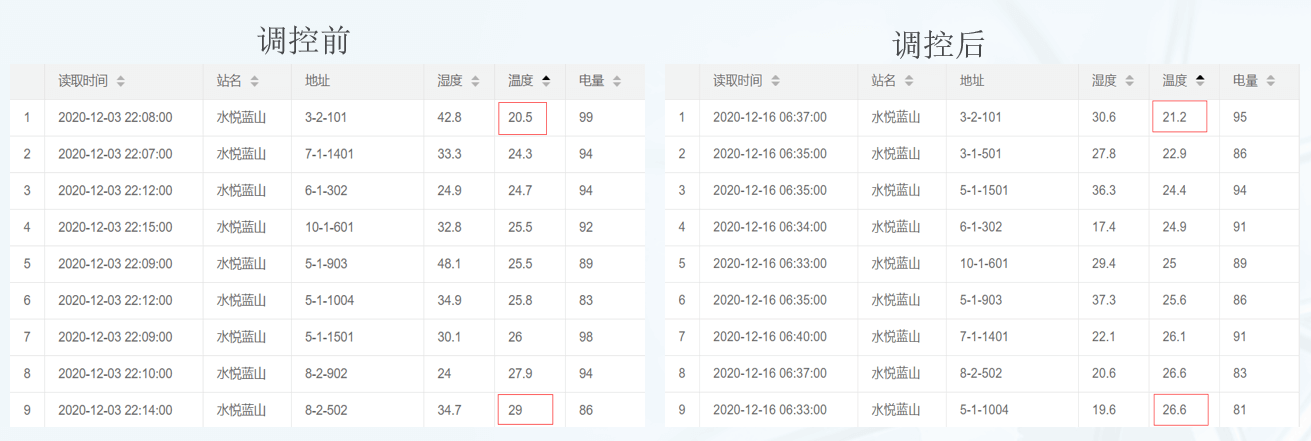The image size is (1311, 441).
Task: Sort 调控前 table by 湿度 sort arrows
Action: [x=475, y=81]
